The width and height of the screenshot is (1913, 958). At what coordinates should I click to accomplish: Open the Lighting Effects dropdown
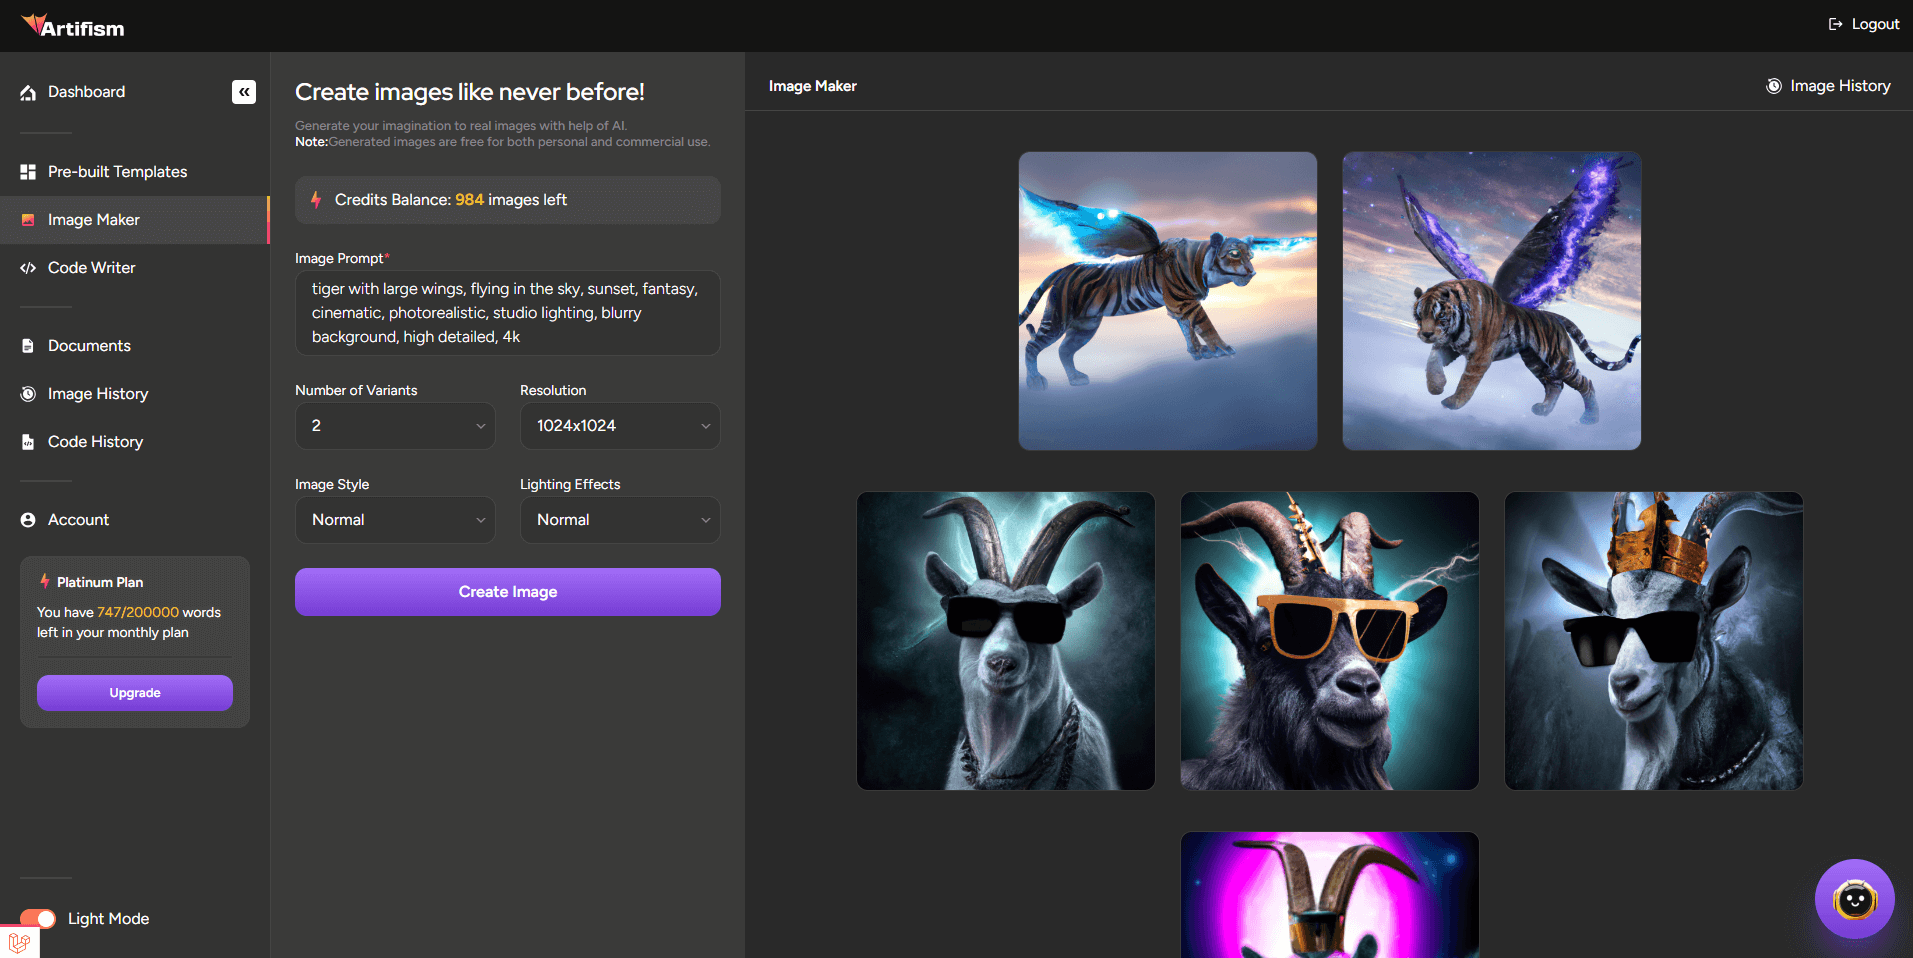tap(620, 520)
